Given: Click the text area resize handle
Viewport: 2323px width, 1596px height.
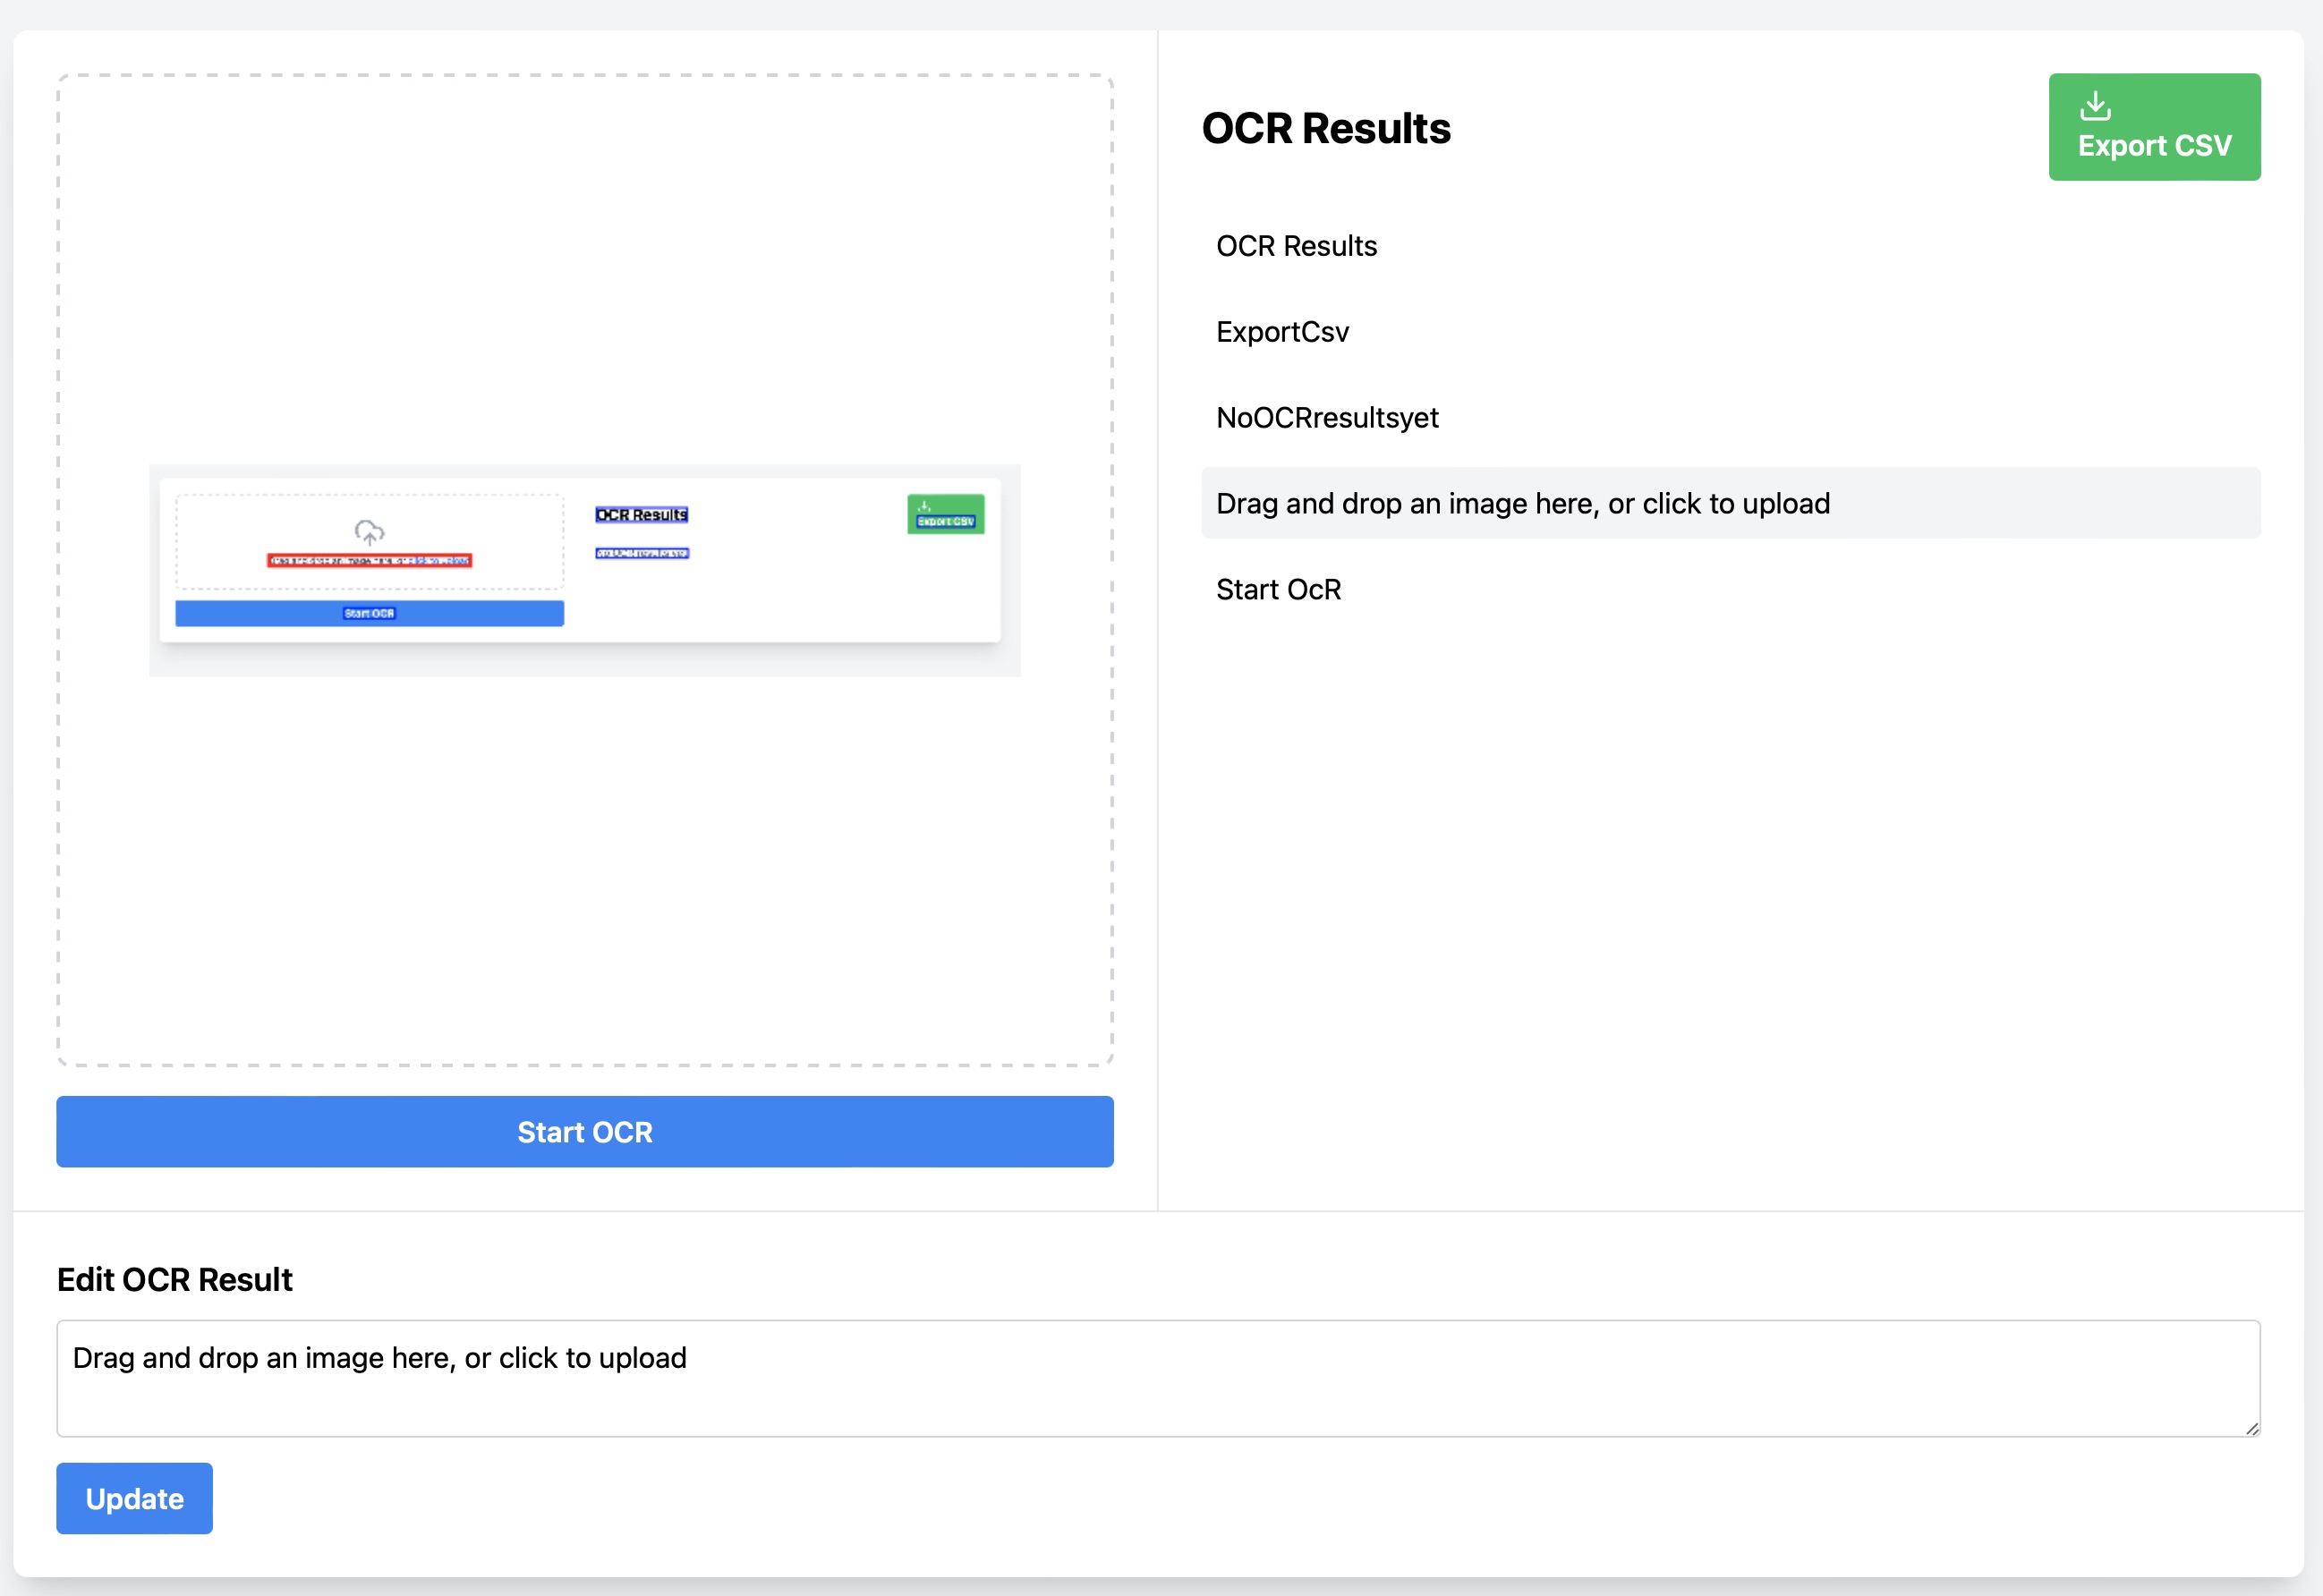Looking at the screenshot, I should tap(2252, 1428).
